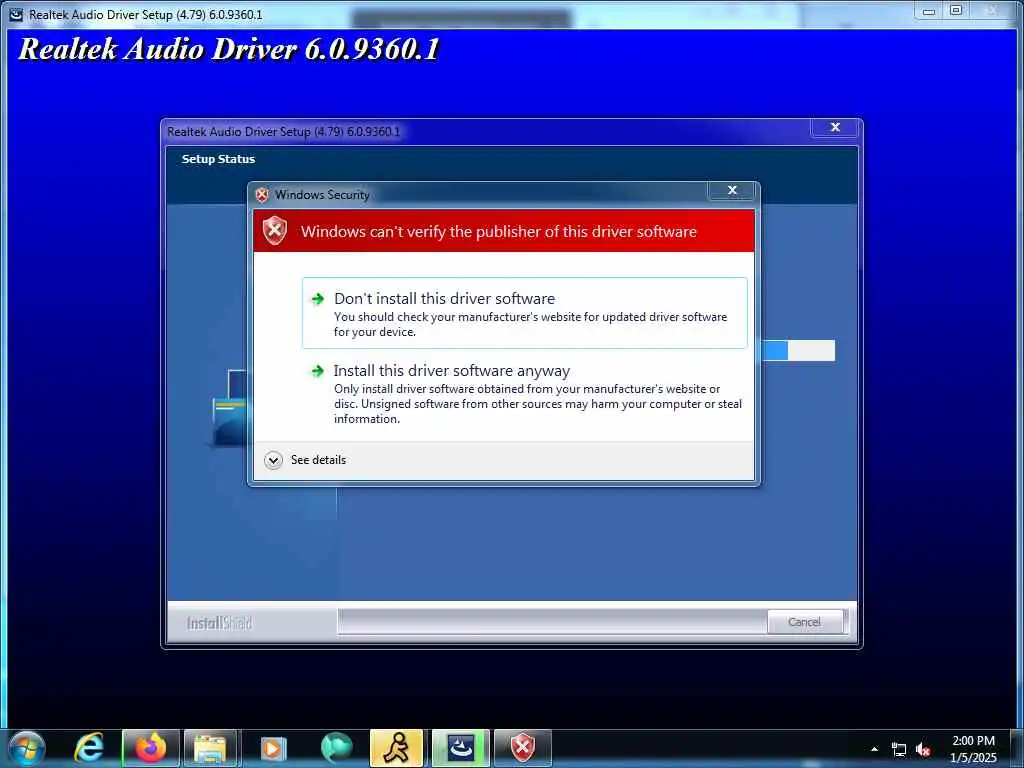
Task: Switch to Realtek setup taskbar icon
Action: [x=460, y=748]
